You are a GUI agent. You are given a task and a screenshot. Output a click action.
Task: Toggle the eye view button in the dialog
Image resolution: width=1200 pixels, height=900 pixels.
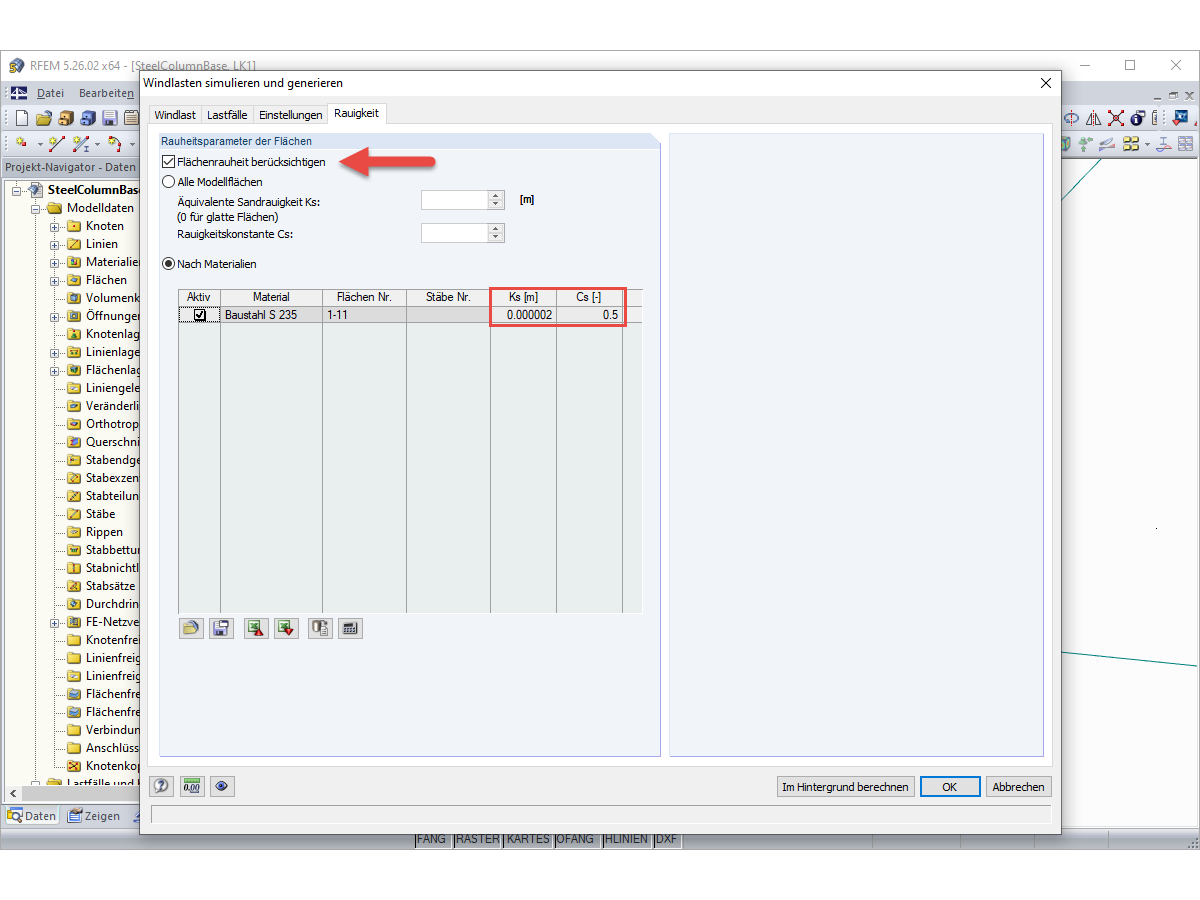point(222,787)
